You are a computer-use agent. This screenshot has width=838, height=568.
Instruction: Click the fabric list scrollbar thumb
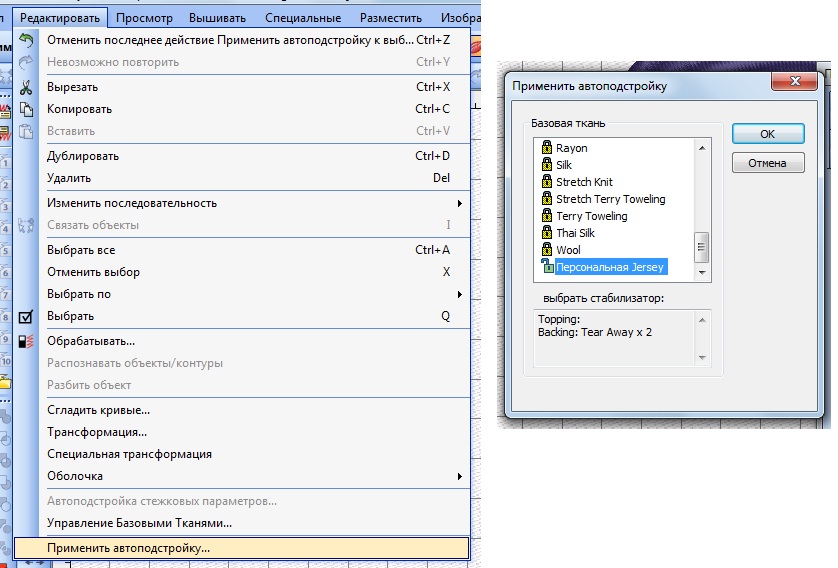point(702,247)
